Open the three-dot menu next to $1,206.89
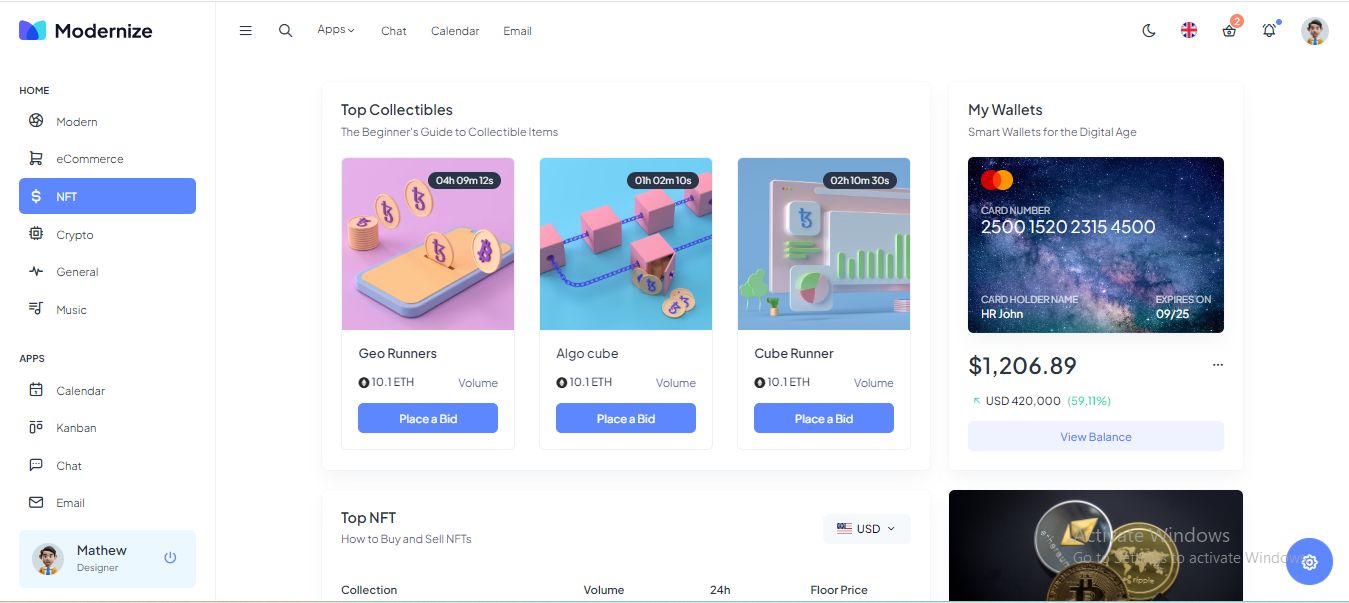Screen dimensions: 1349x603 (1217, 365)
